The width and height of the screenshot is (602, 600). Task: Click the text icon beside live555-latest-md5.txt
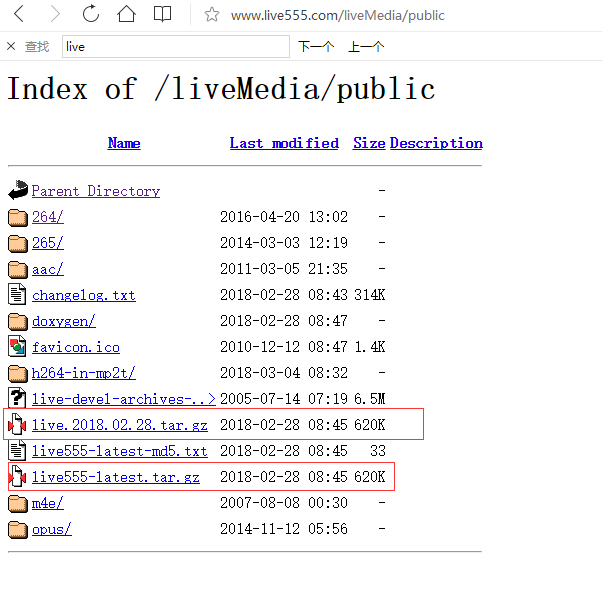(x=17, y=450)
